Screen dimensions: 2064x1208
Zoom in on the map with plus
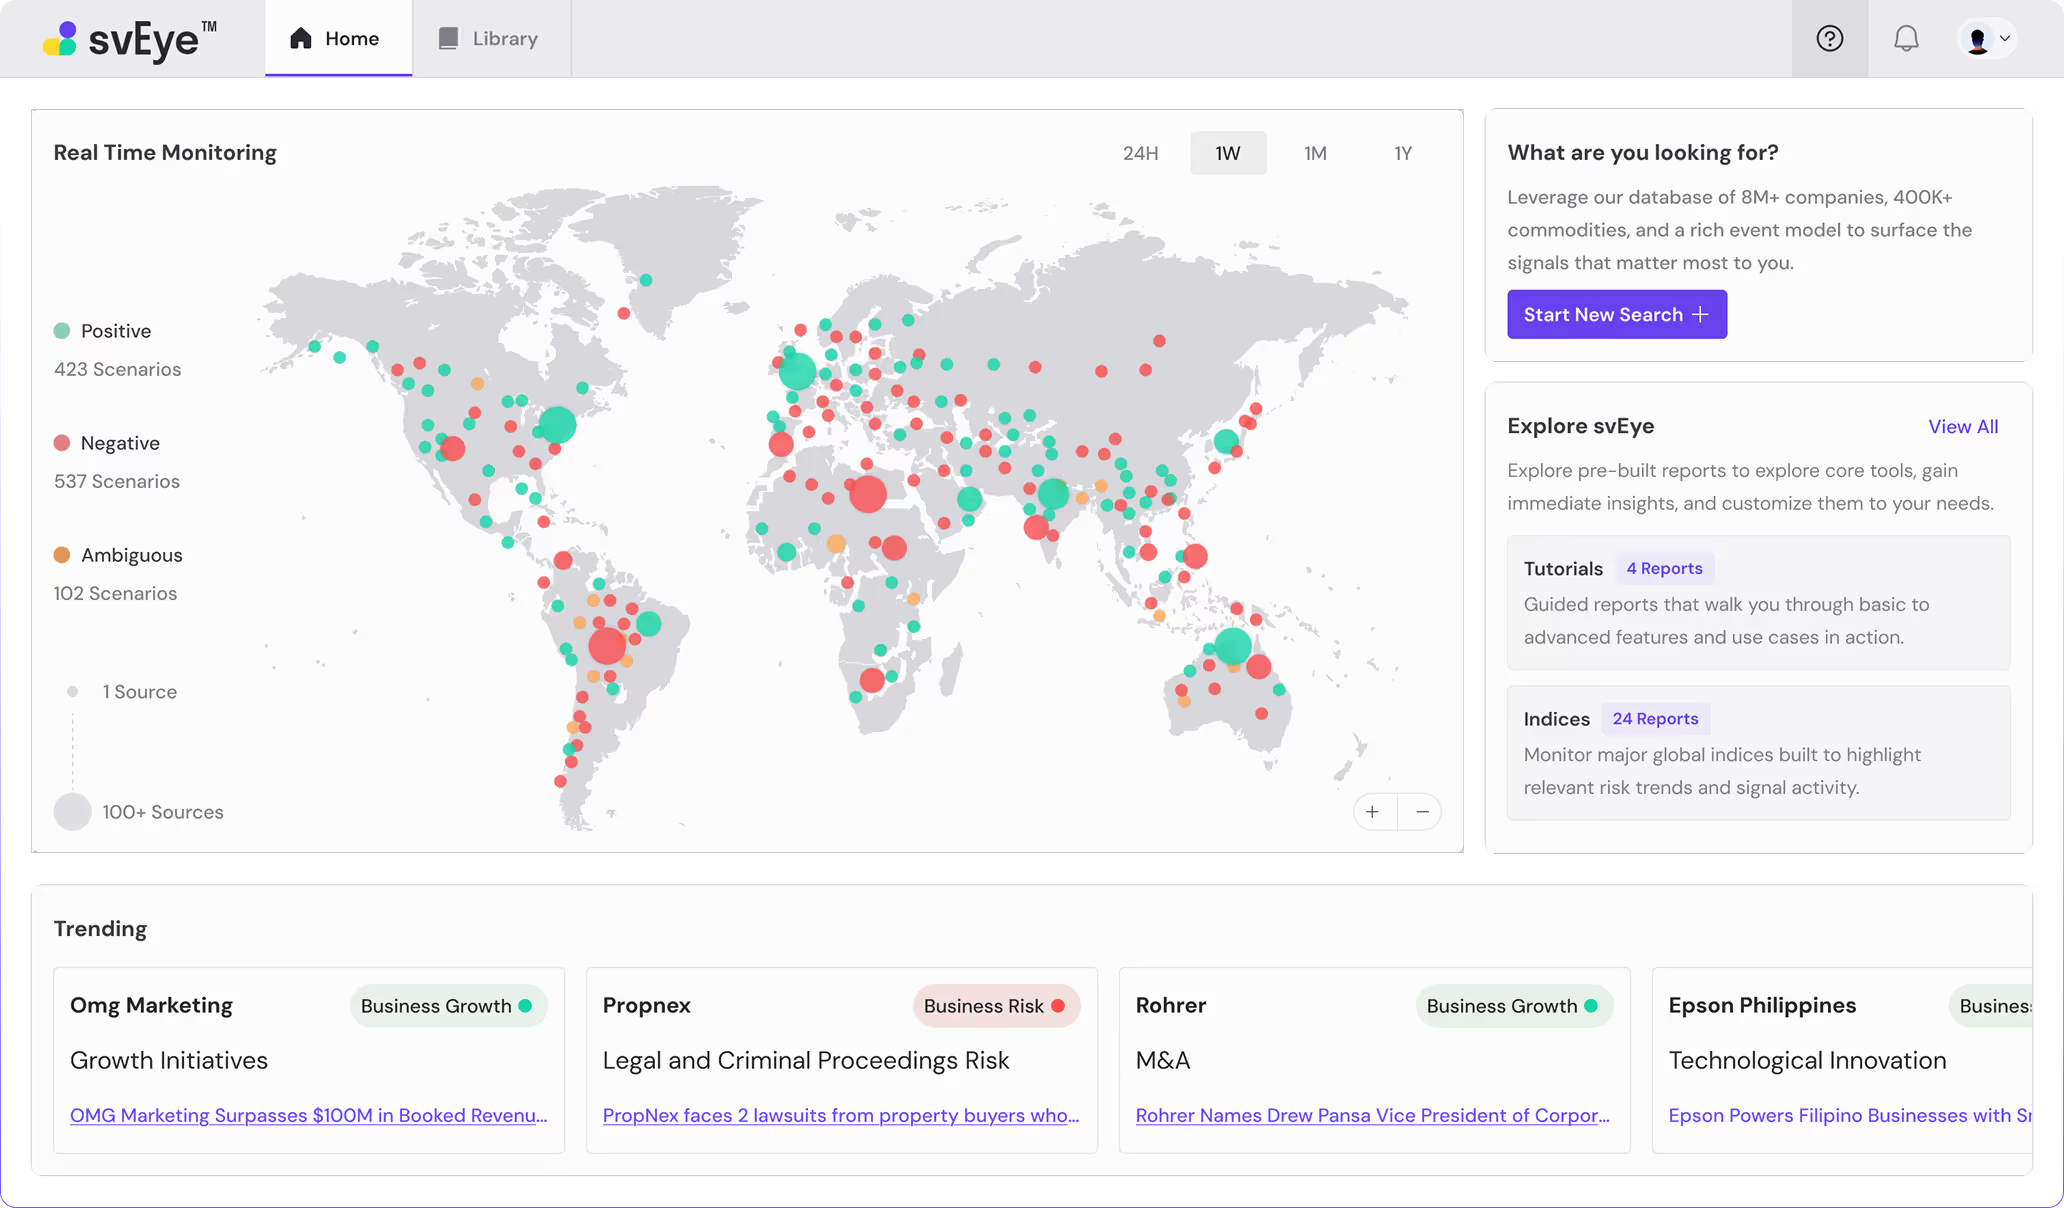[x=1373, y=812]
